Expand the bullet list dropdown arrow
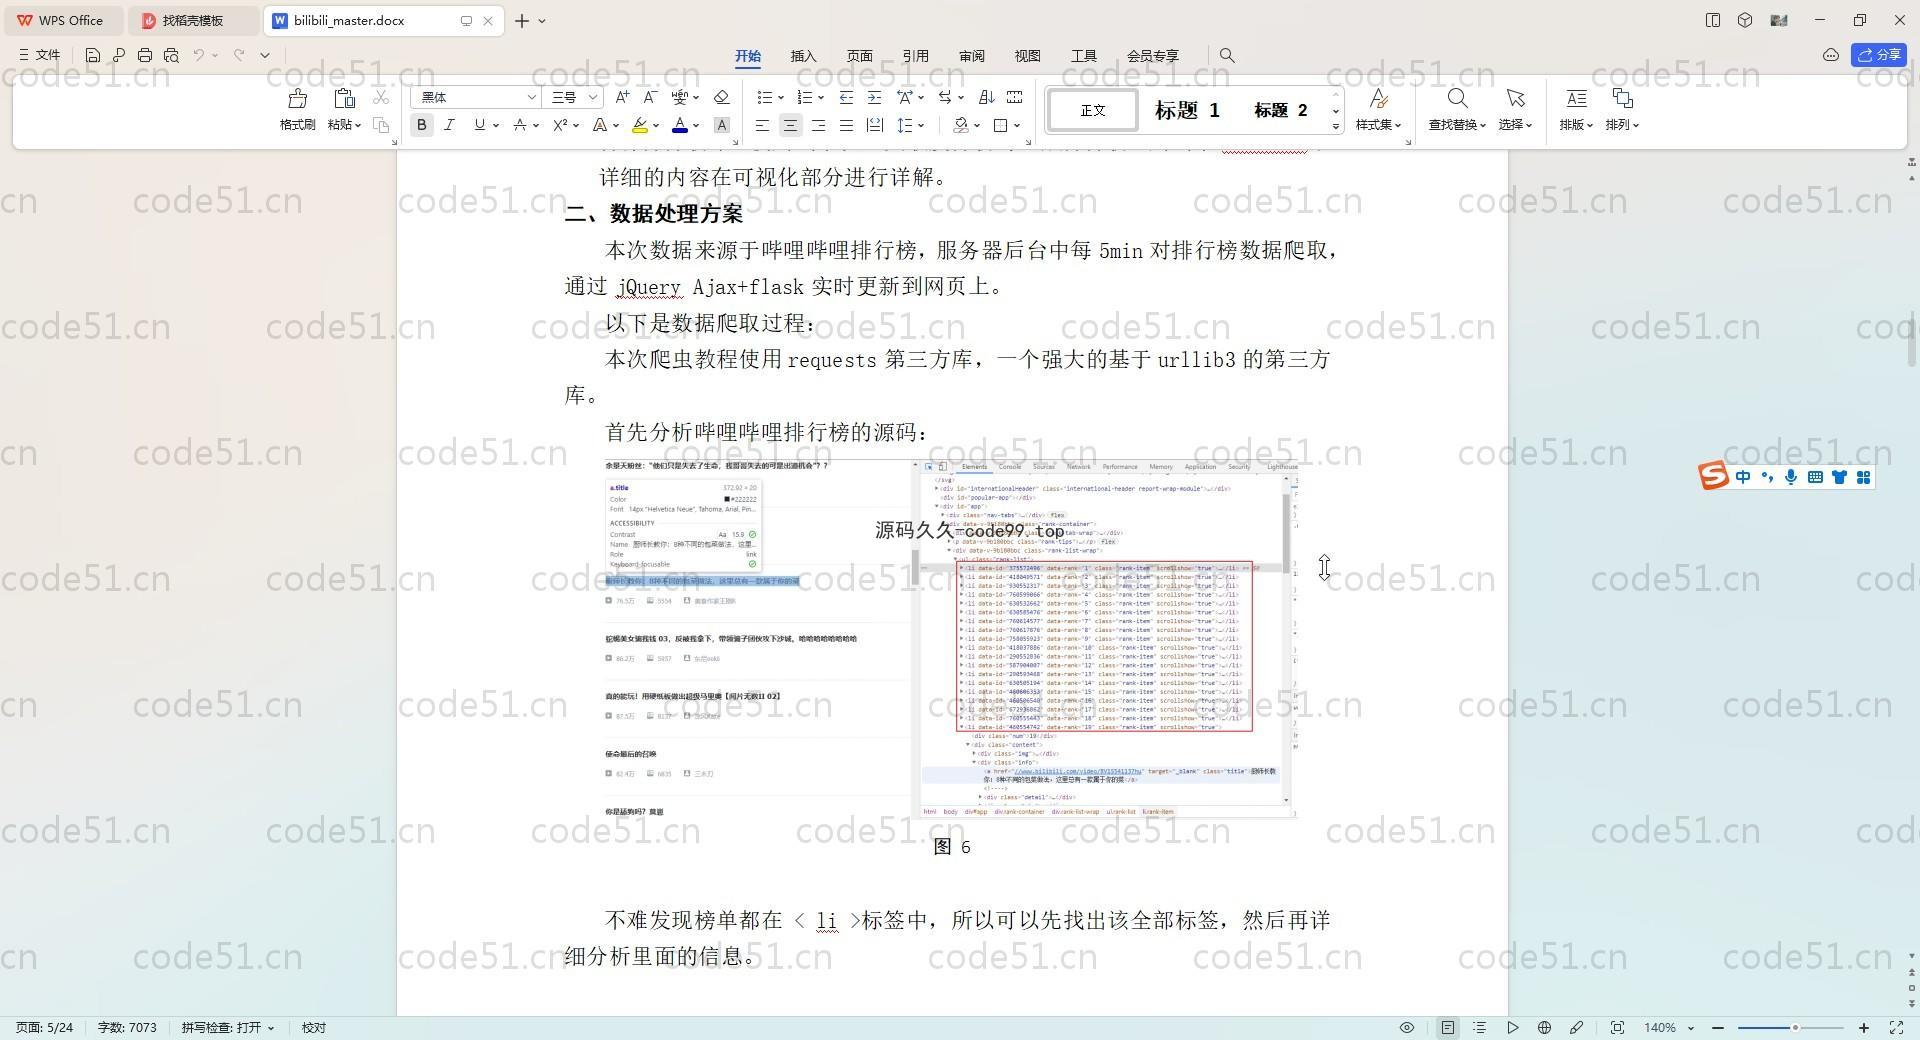The image size is (1920, 1040). coord(781,98)
